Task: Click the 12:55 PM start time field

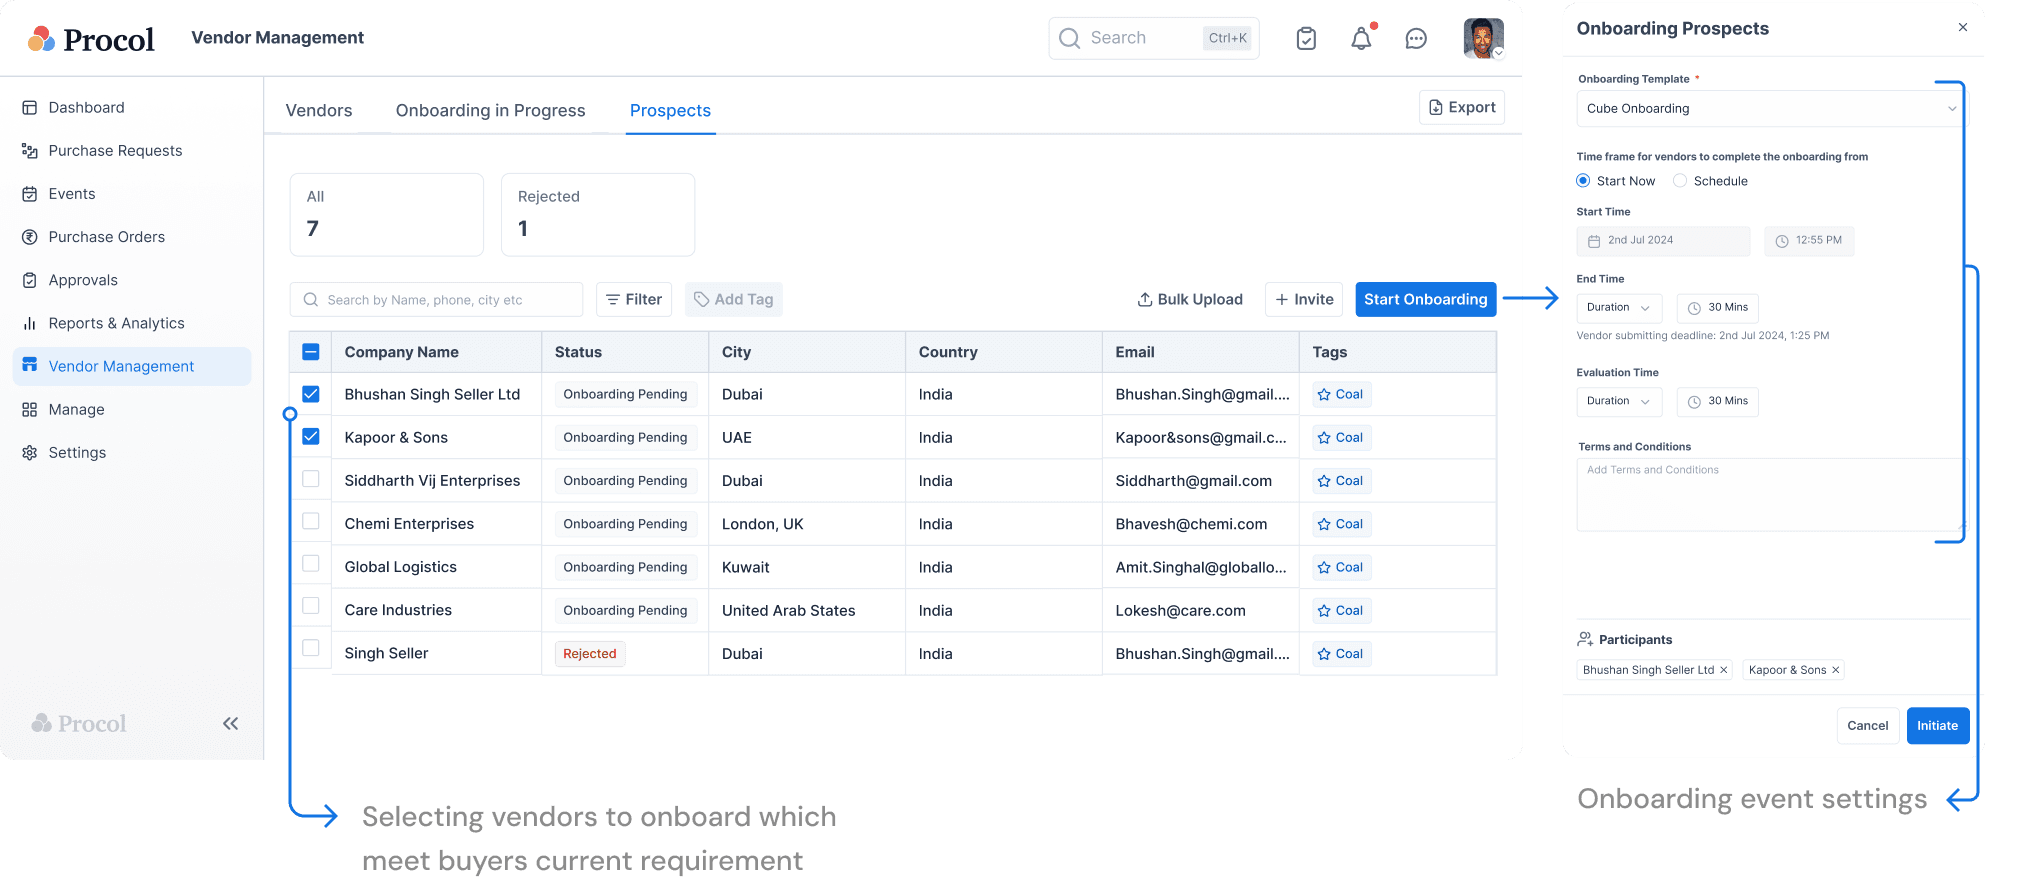Action: click(x=1809, y=241)
